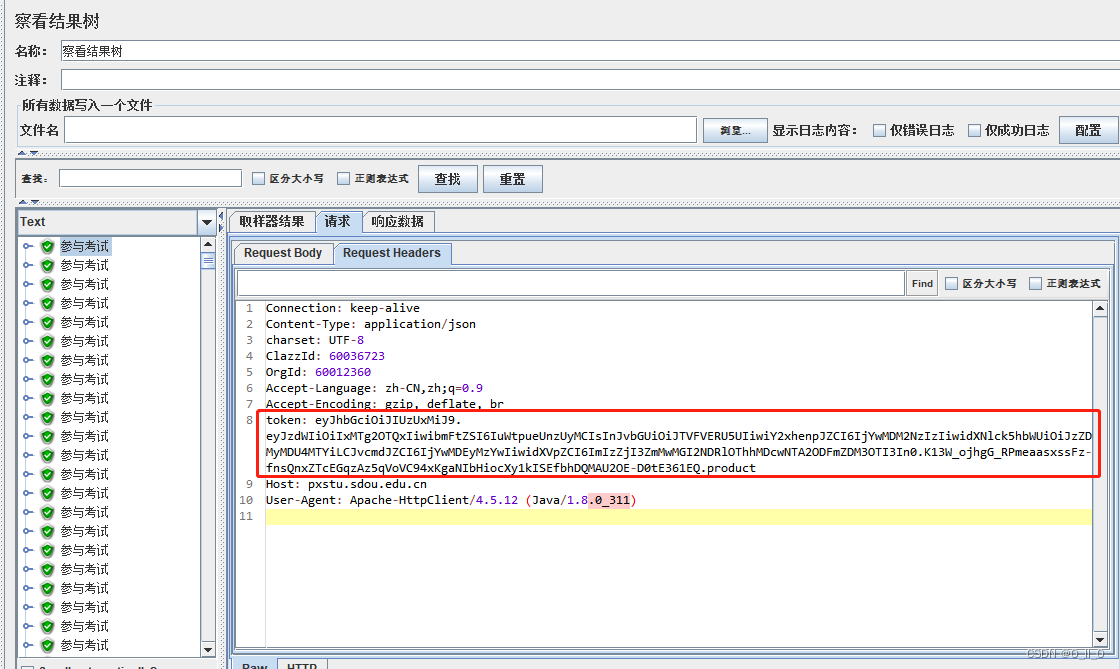Click the green success icon of the first 参与考试 sample
The width and height of the screenshot is (1120, 669).
pyautogui.click(x=46, y=245)
